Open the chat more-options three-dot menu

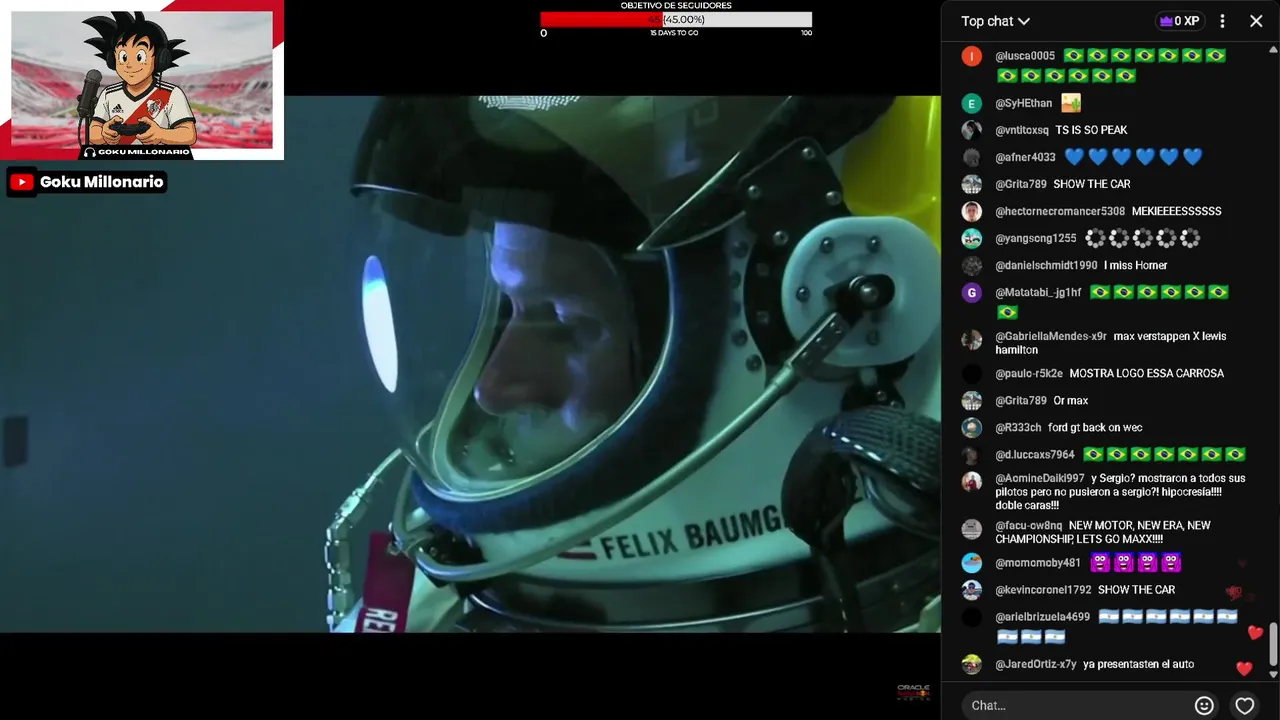[1222, 21]
